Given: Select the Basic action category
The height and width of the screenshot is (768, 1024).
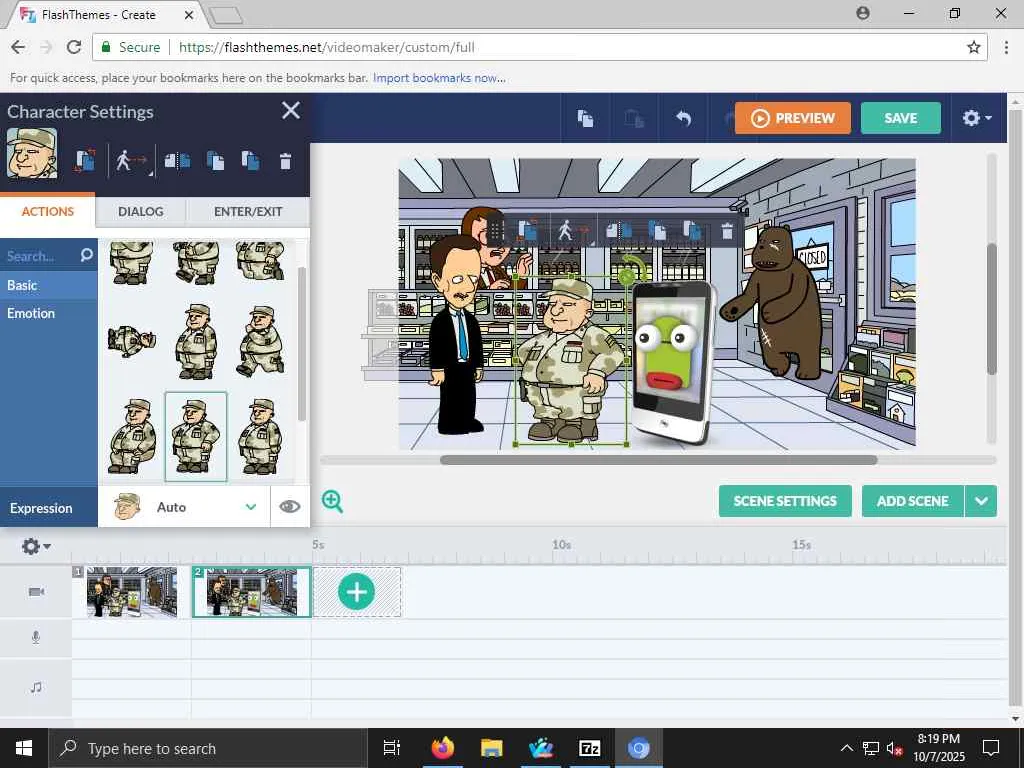Looking at the screenshot, I should coord(49,285).
